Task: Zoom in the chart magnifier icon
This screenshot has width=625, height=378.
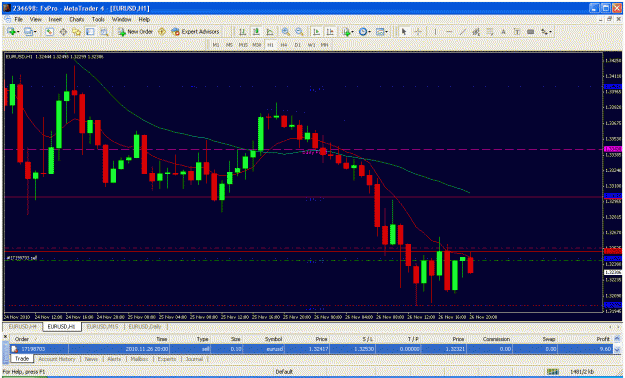Action: 285,32
